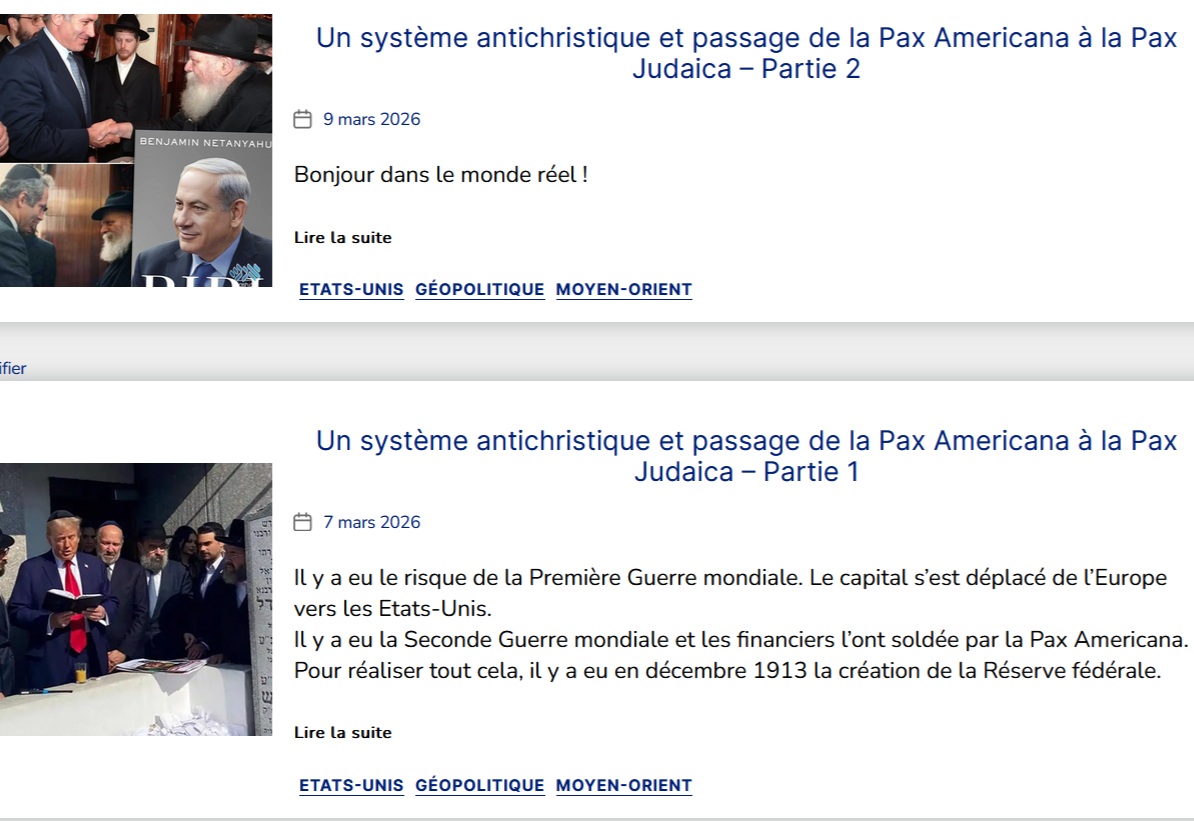Open GÉOPOLITIQUE tag on the Partie 1 post
The width and height of the screenshot is (1194, 821).
pos(480,786)
